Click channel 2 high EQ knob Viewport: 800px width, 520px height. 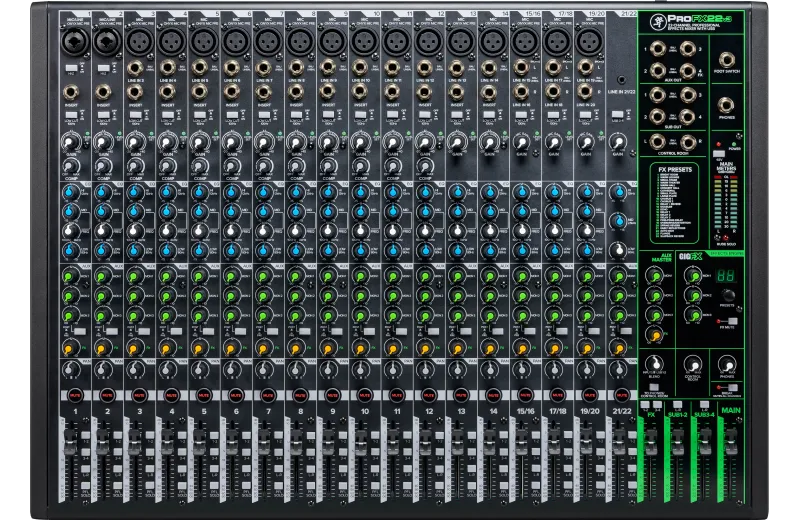coord(103,193)
